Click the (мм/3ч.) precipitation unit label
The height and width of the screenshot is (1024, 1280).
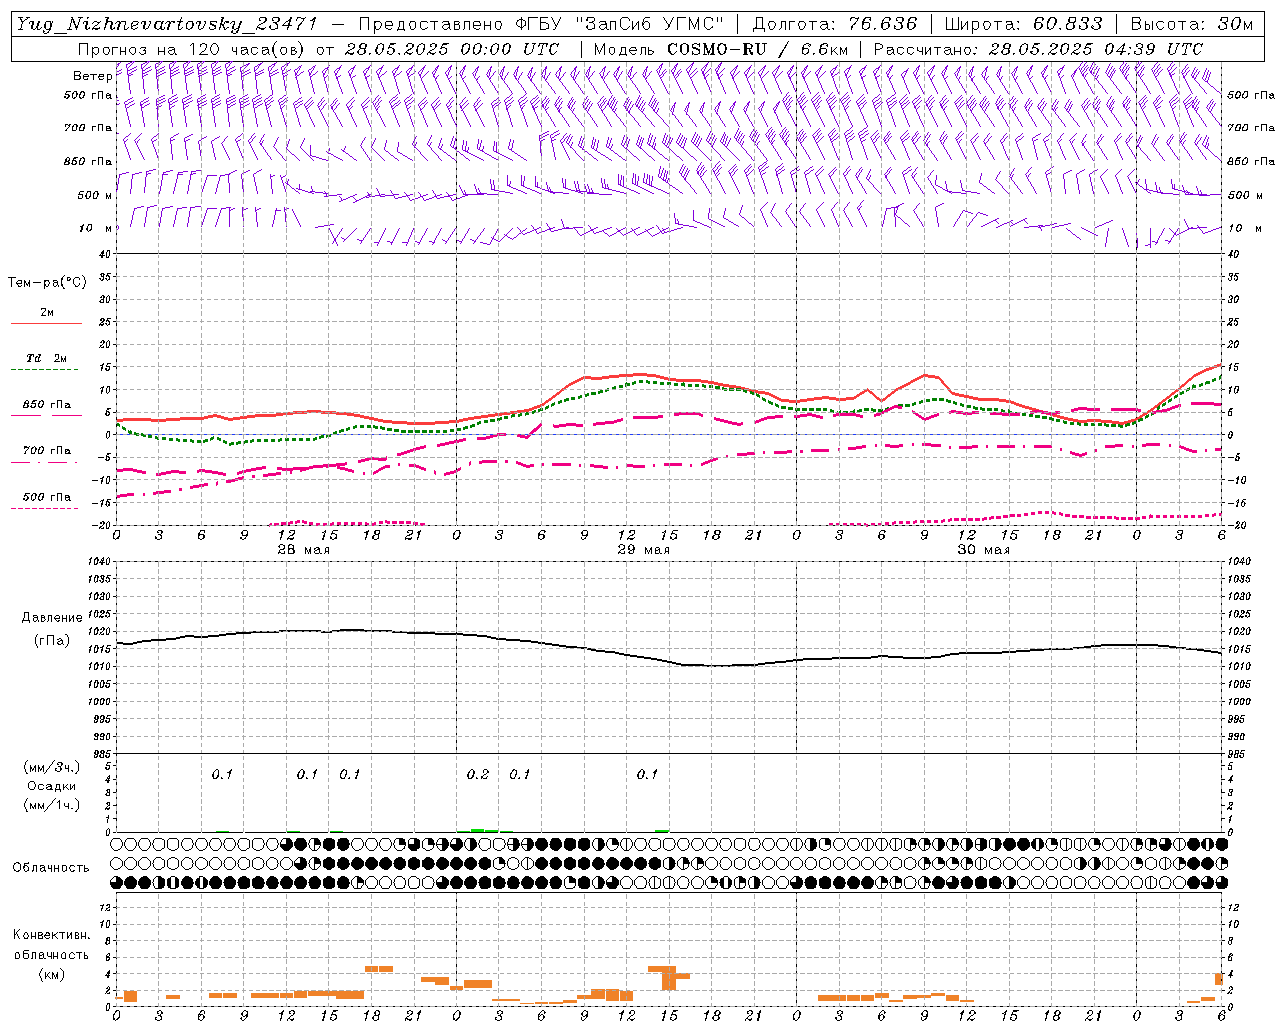click(51, 768)
